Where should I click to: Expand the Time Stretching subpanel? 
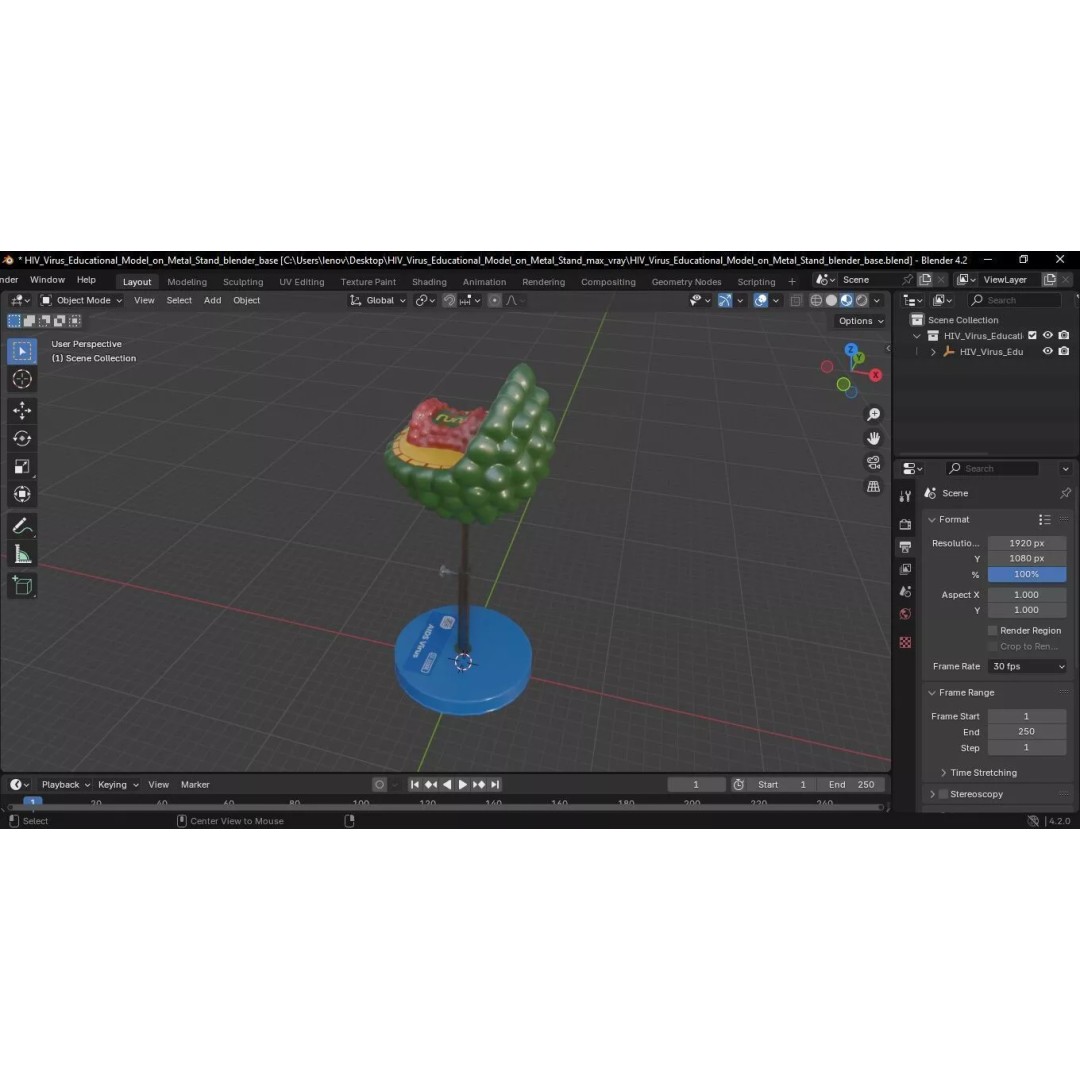[944, 773]
